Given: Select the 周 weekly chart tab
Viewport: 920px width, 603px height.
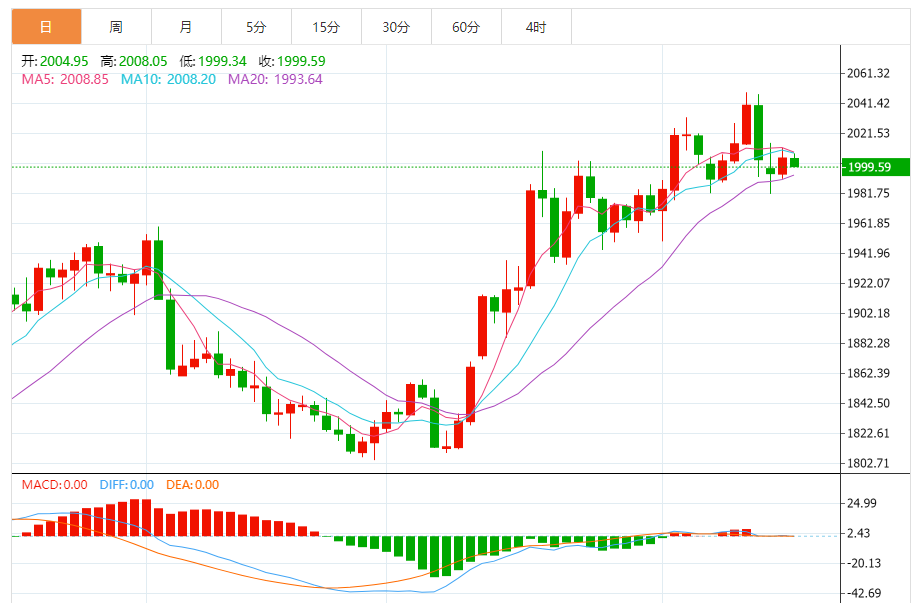Looking at the screenshot, I should [116, 27].
